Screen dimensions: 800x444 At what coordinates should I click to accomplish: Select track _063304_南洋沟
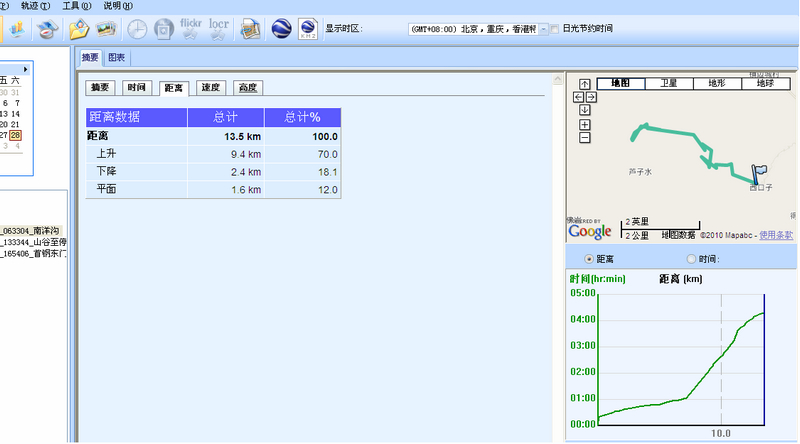(31, 231)
